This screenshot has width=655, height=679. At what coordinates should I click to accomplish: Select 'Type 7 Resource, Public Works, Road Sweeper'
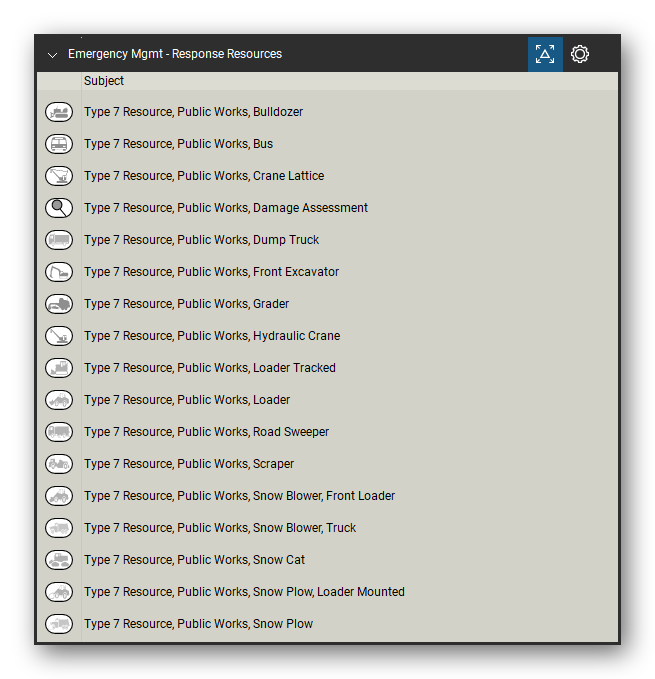207,433
